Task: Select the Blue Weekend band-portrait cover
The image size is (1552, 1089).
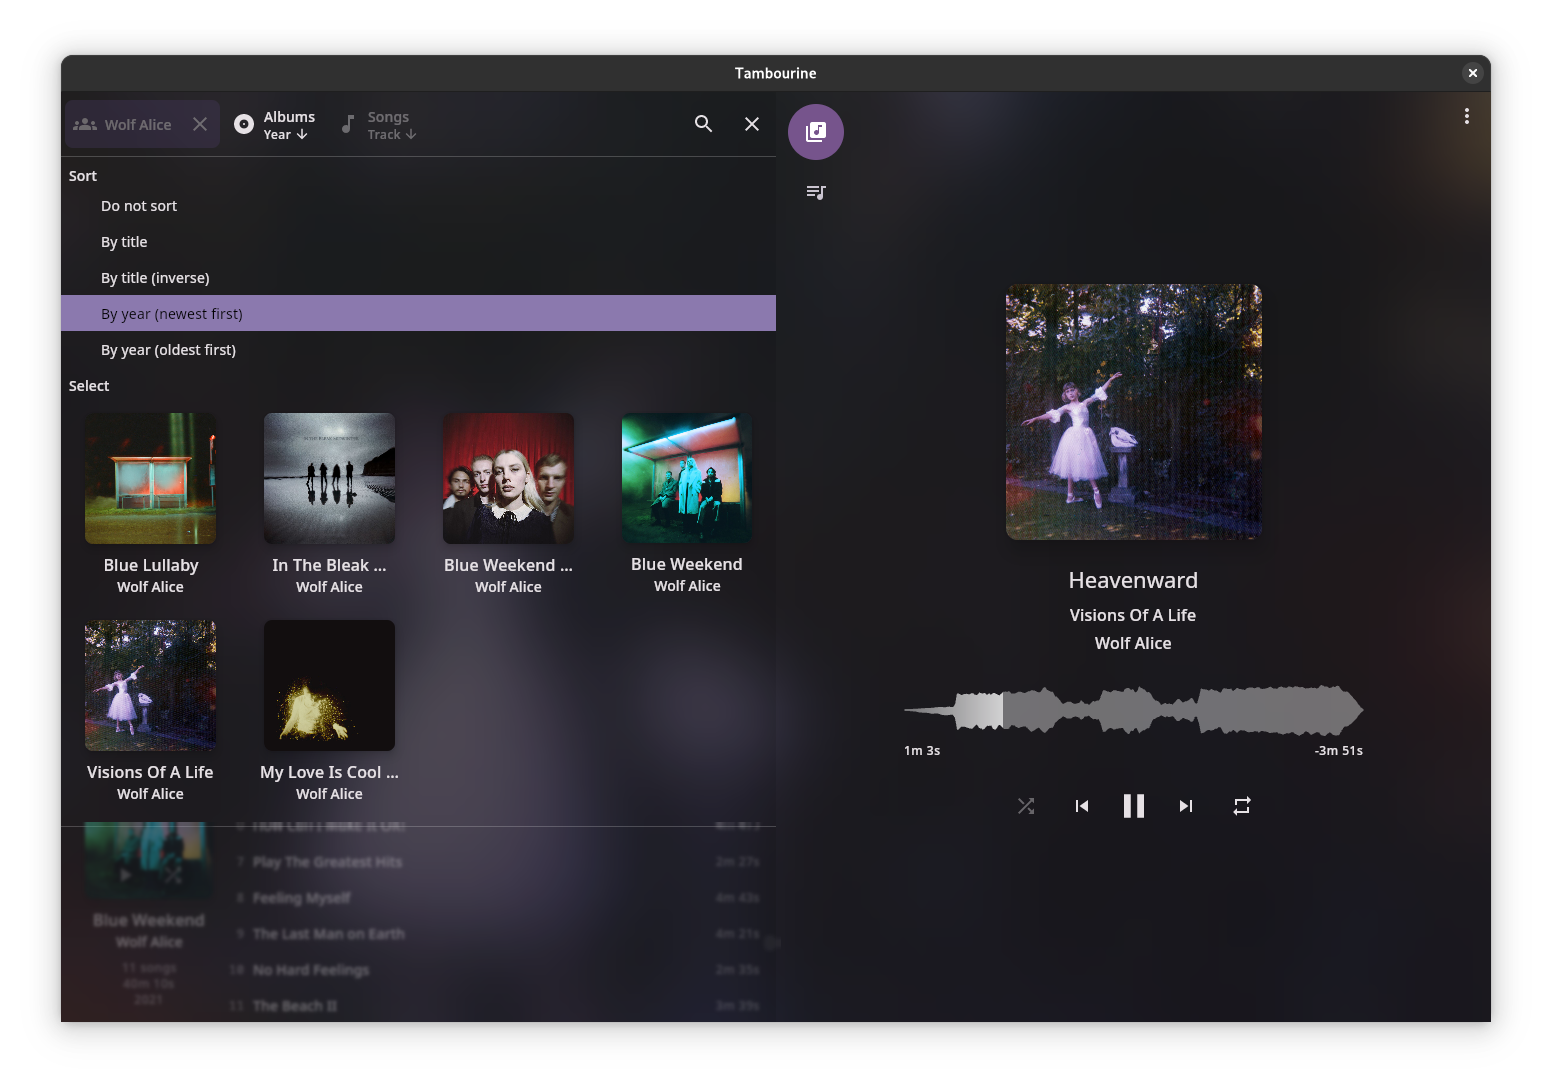Action: (x=508, y=479)
